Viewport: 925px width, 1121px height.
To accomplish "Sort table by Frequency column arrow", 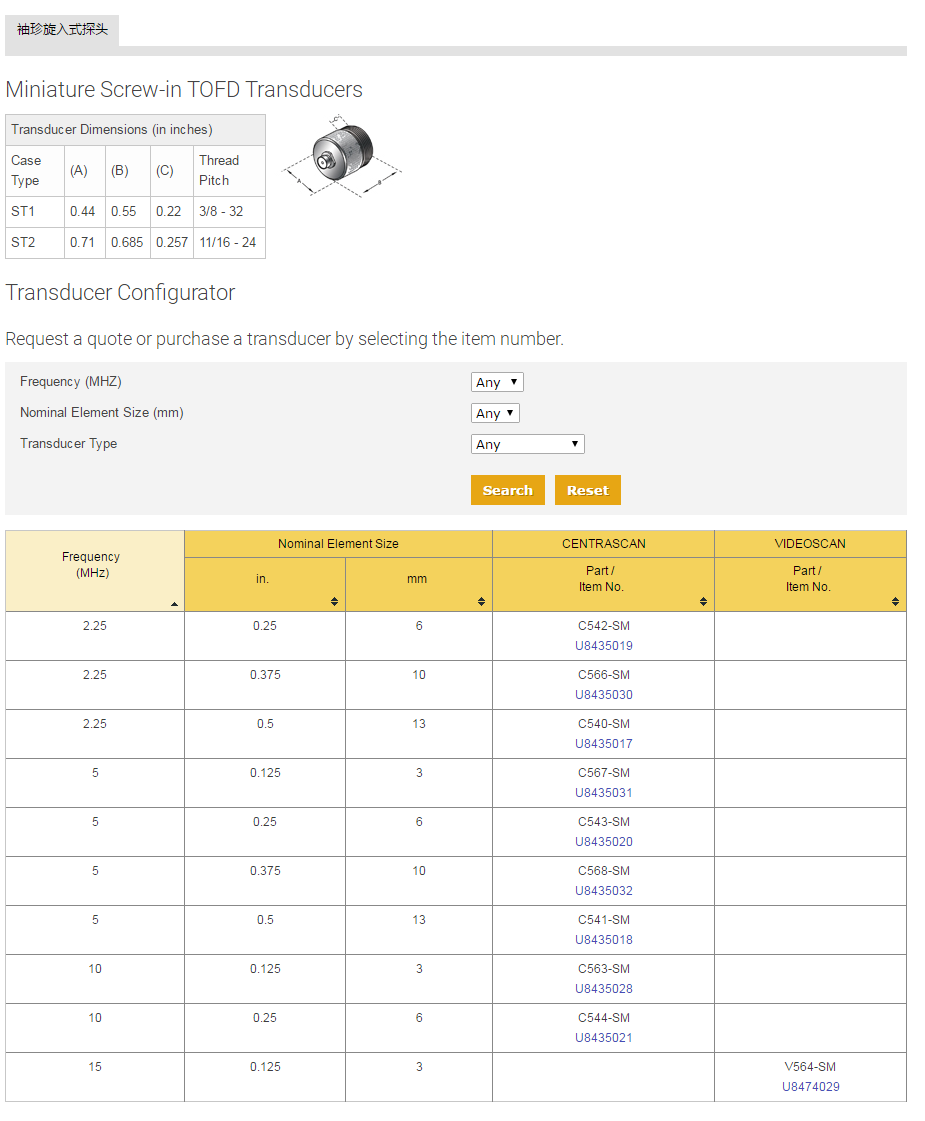I will 175,604.
